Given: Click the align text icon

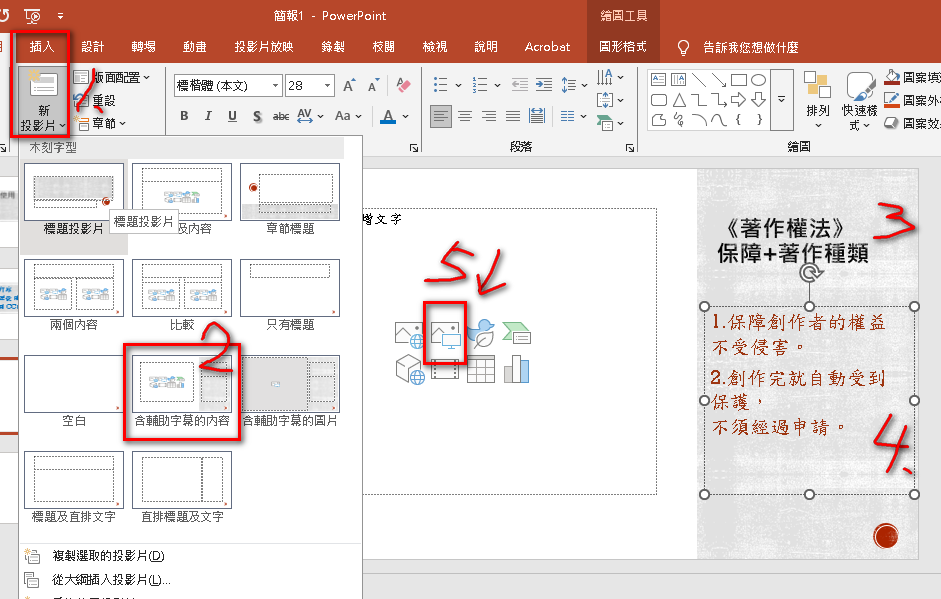Looking at the screenshot, I should (x=604, y=100).
